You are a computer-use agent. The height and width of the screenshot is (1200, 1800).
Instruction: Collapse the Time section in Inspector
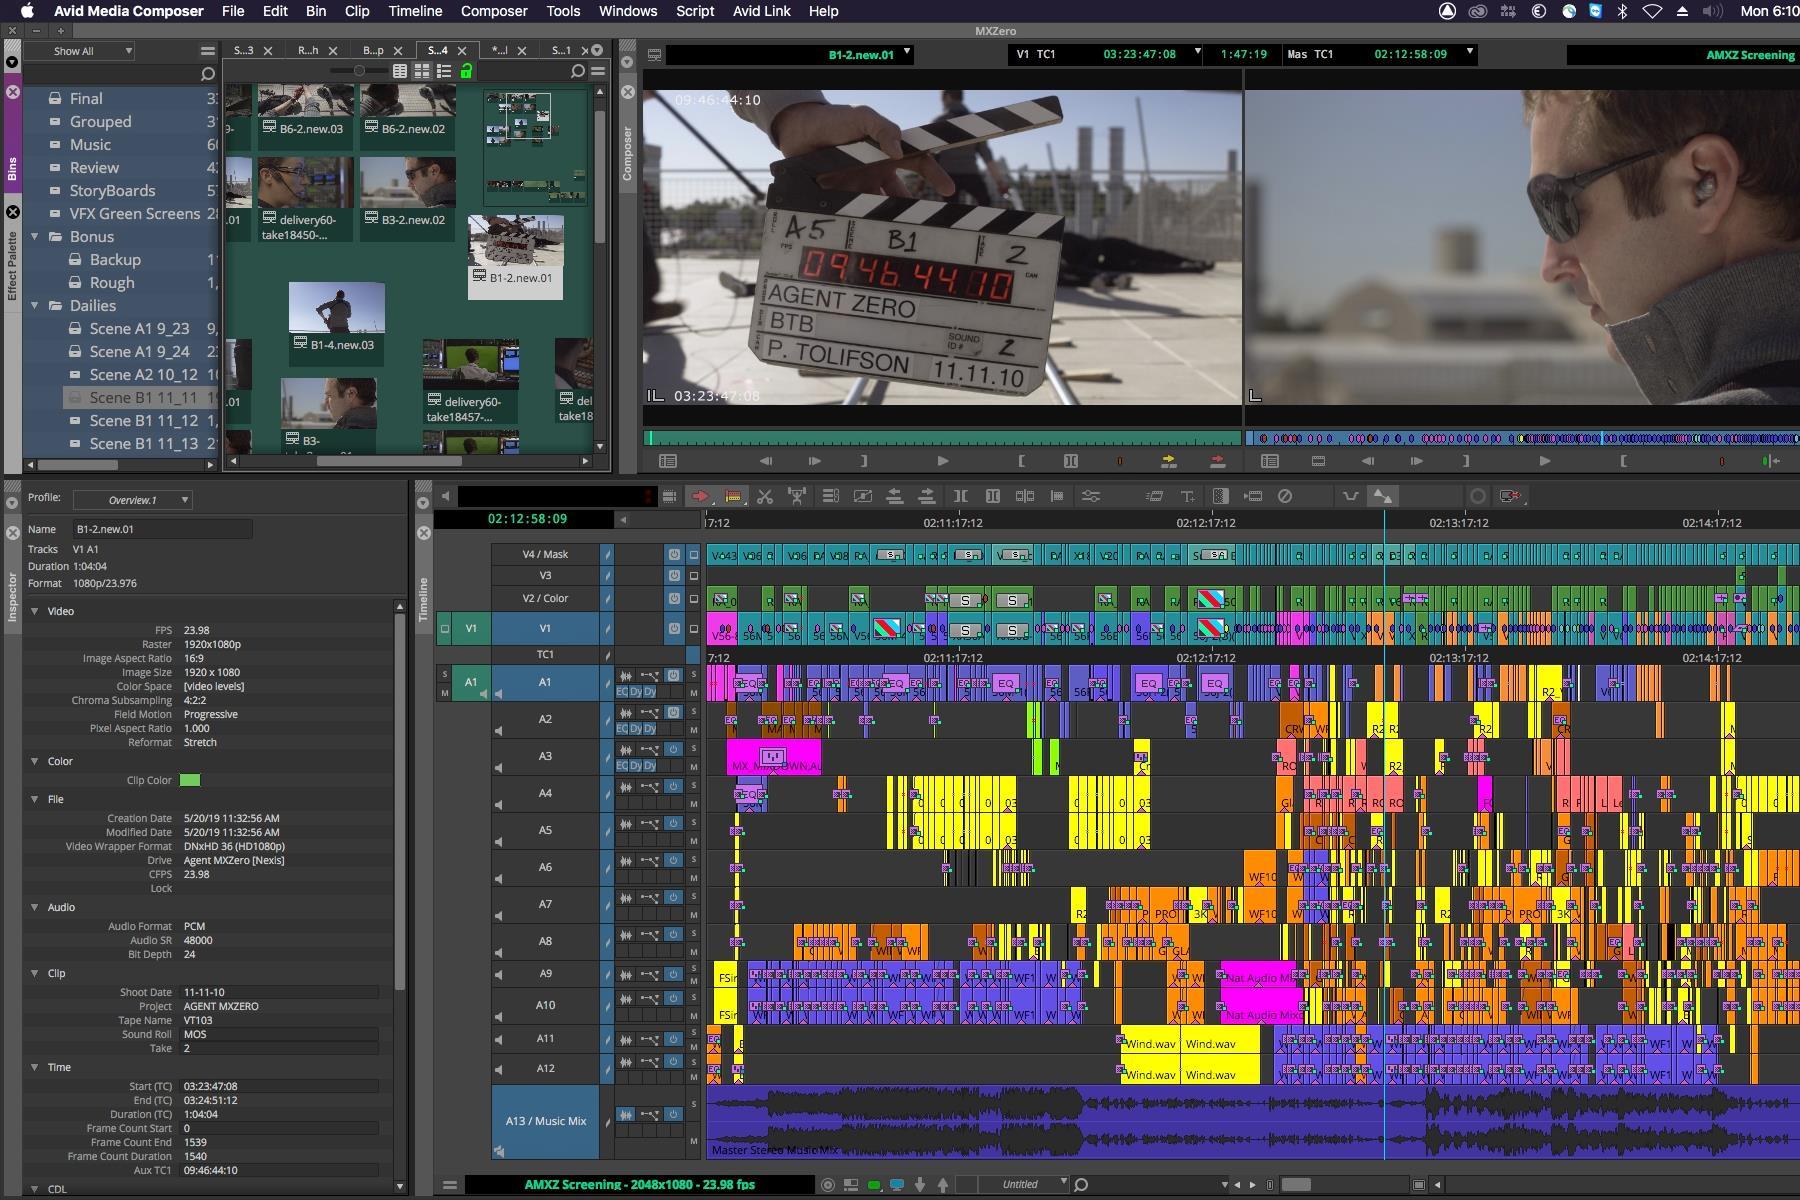point(35,1067)
